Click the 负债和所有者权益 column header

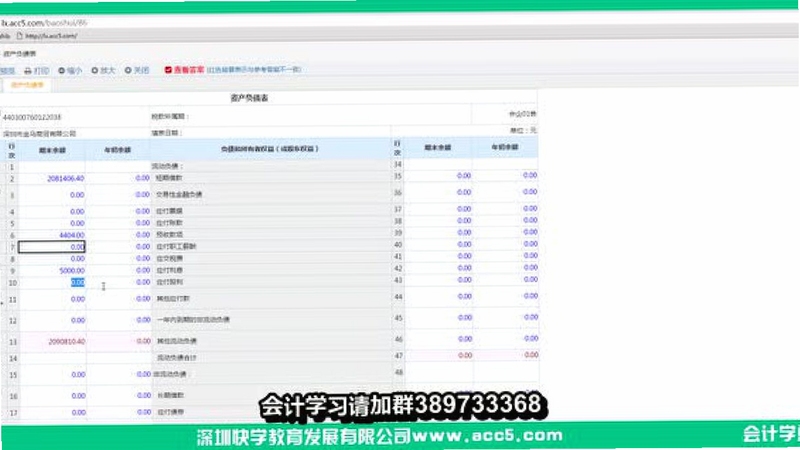point(270,149)
